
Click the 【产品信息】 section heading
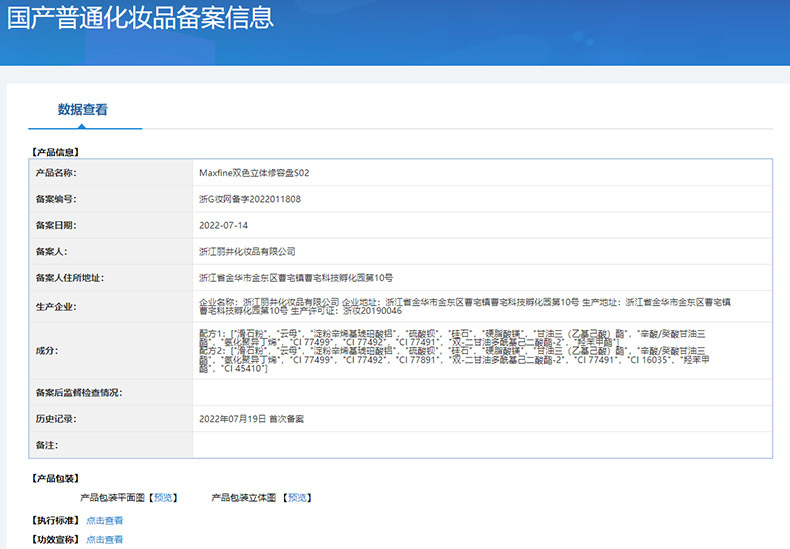coord(55,152)
